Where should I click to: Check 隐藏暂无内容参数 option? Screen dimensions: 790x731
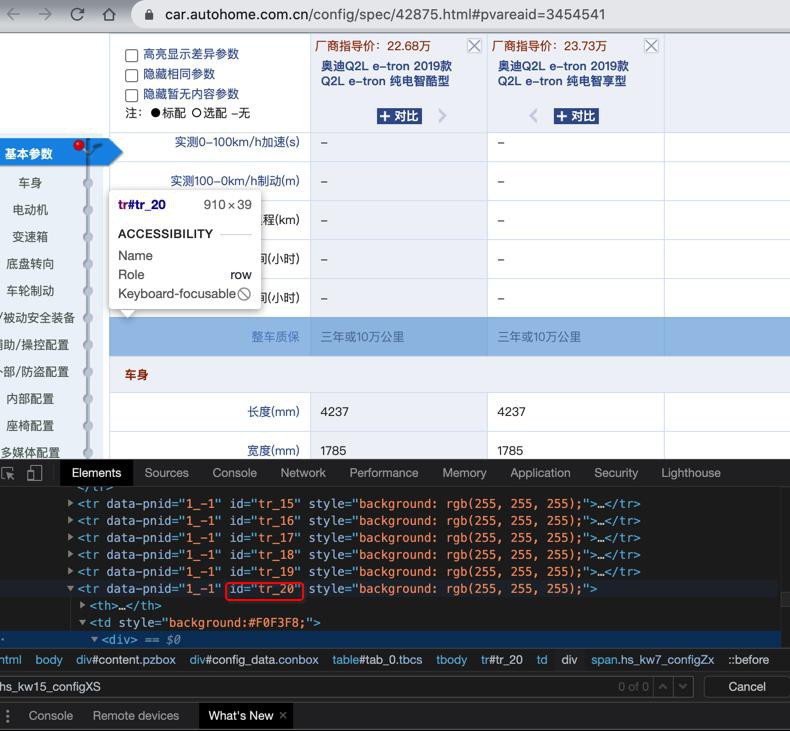pos(131,95)
